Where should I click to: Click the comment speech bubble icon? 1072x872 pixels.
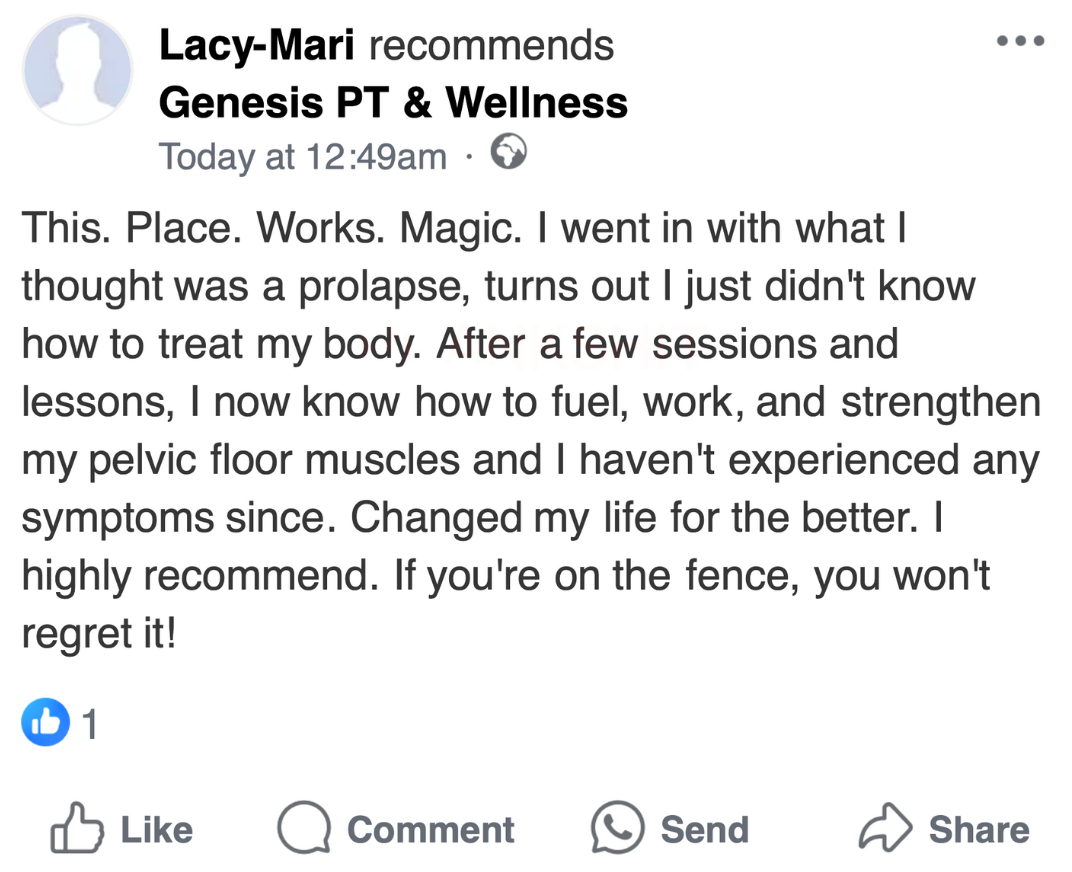point(304,828)
